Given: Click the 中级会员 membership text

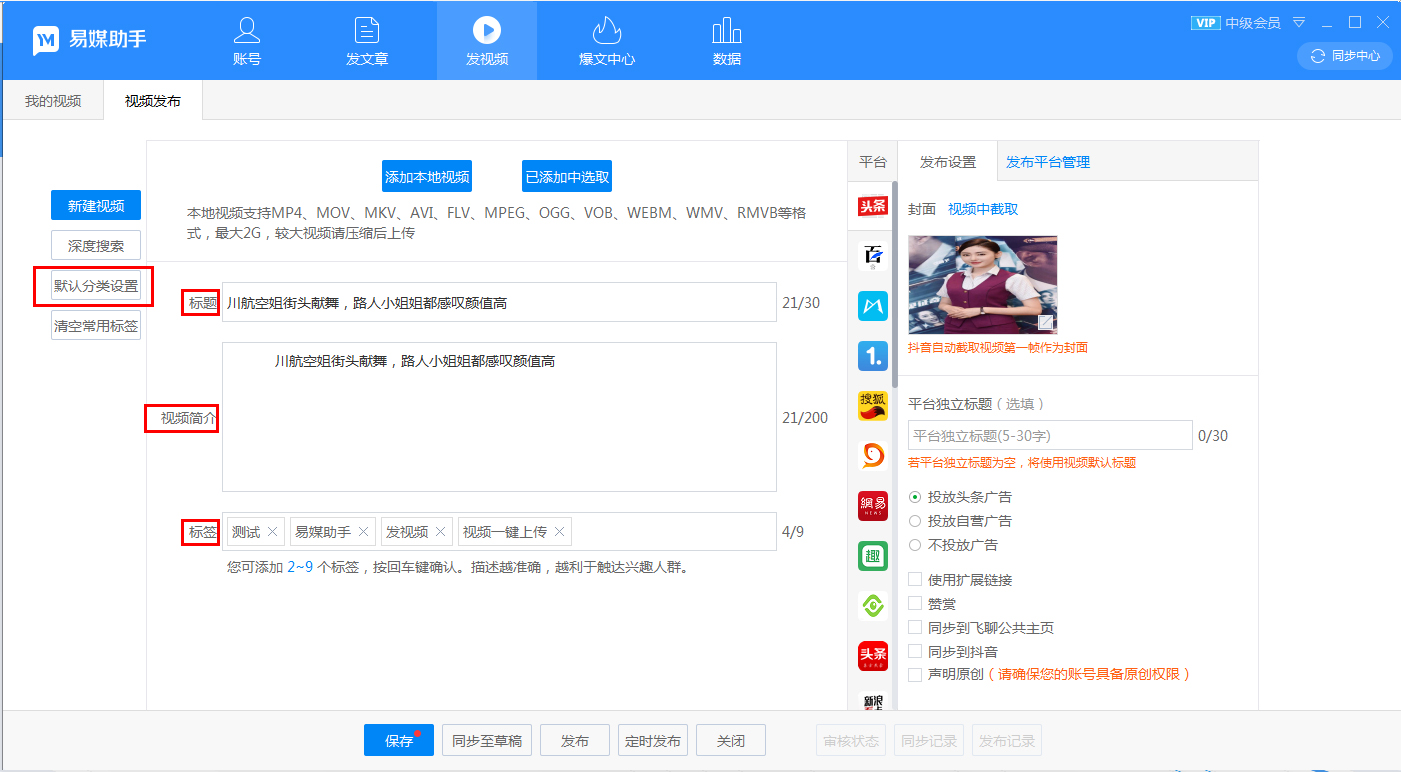Looking at the screenshot, I should tap(1253, 23).
